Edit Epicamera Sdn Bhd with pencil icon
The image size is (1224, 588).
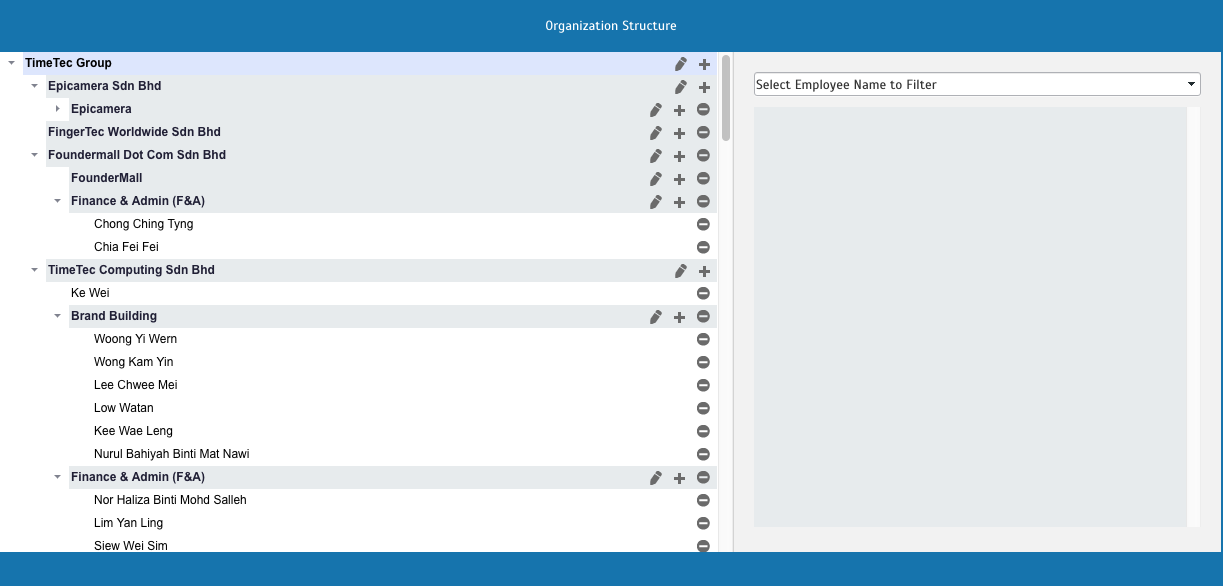[x=681, y=87]
